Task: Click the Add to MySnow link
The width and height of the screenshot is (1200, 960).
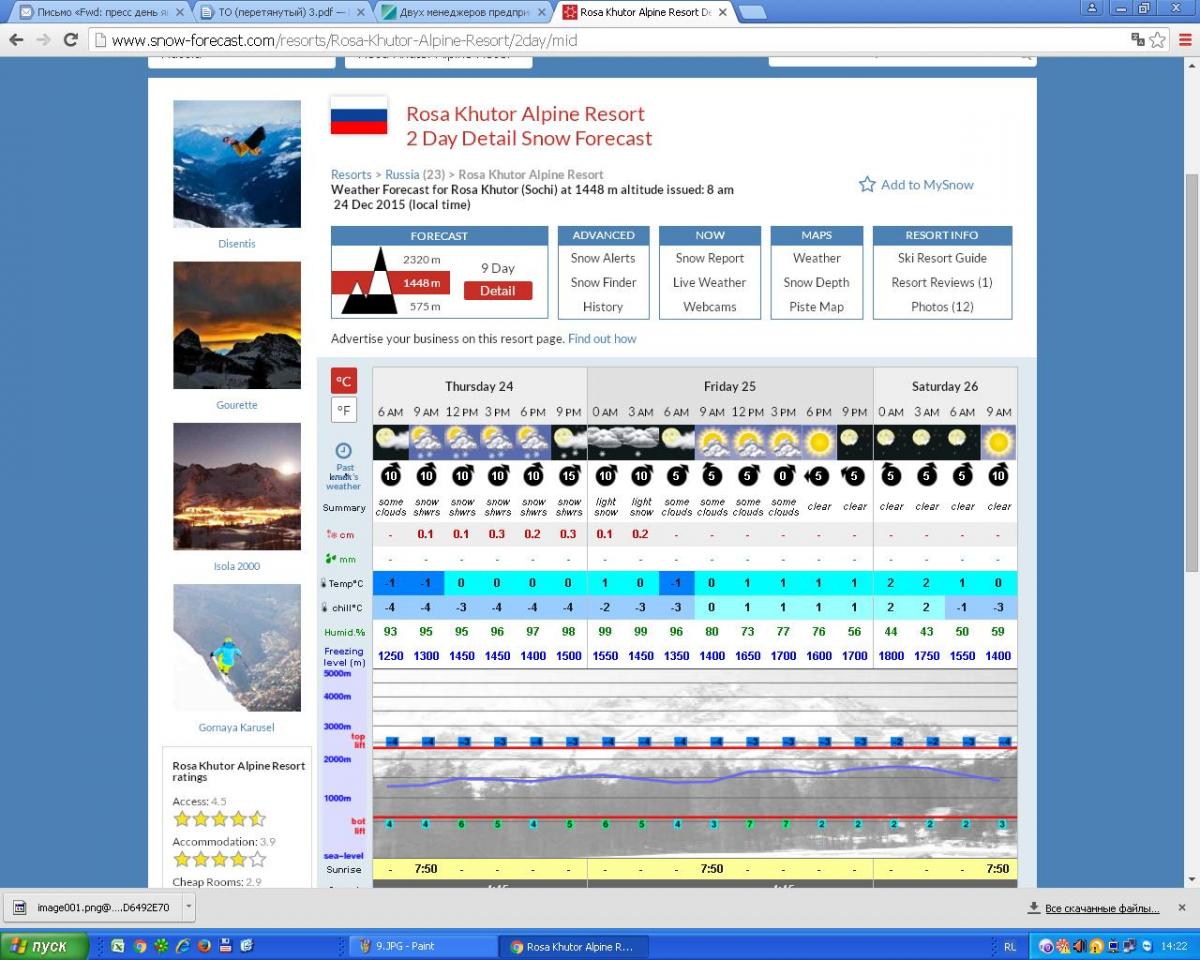Action: pos(927,184)
